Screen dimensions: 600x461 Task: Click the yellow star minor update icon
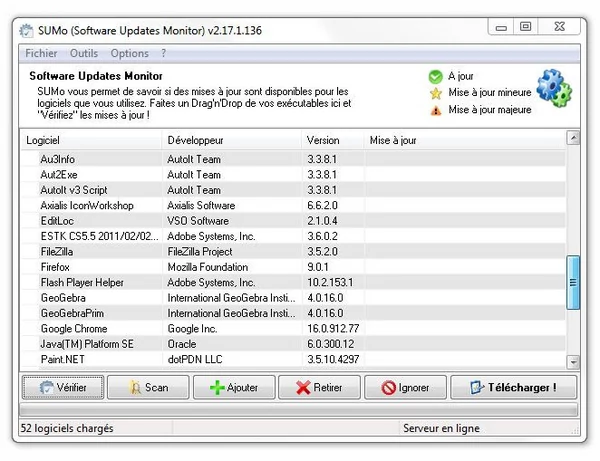coord(435,93)
